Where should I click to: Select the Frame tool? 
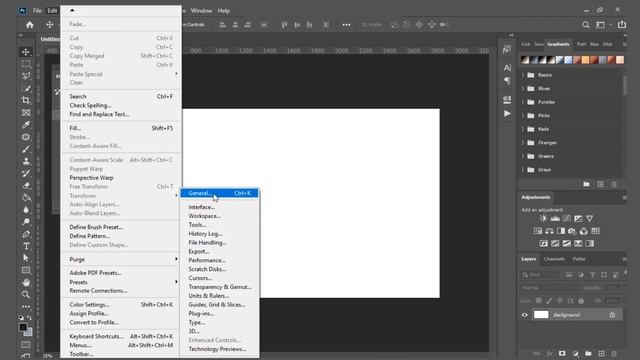[26, 113]
